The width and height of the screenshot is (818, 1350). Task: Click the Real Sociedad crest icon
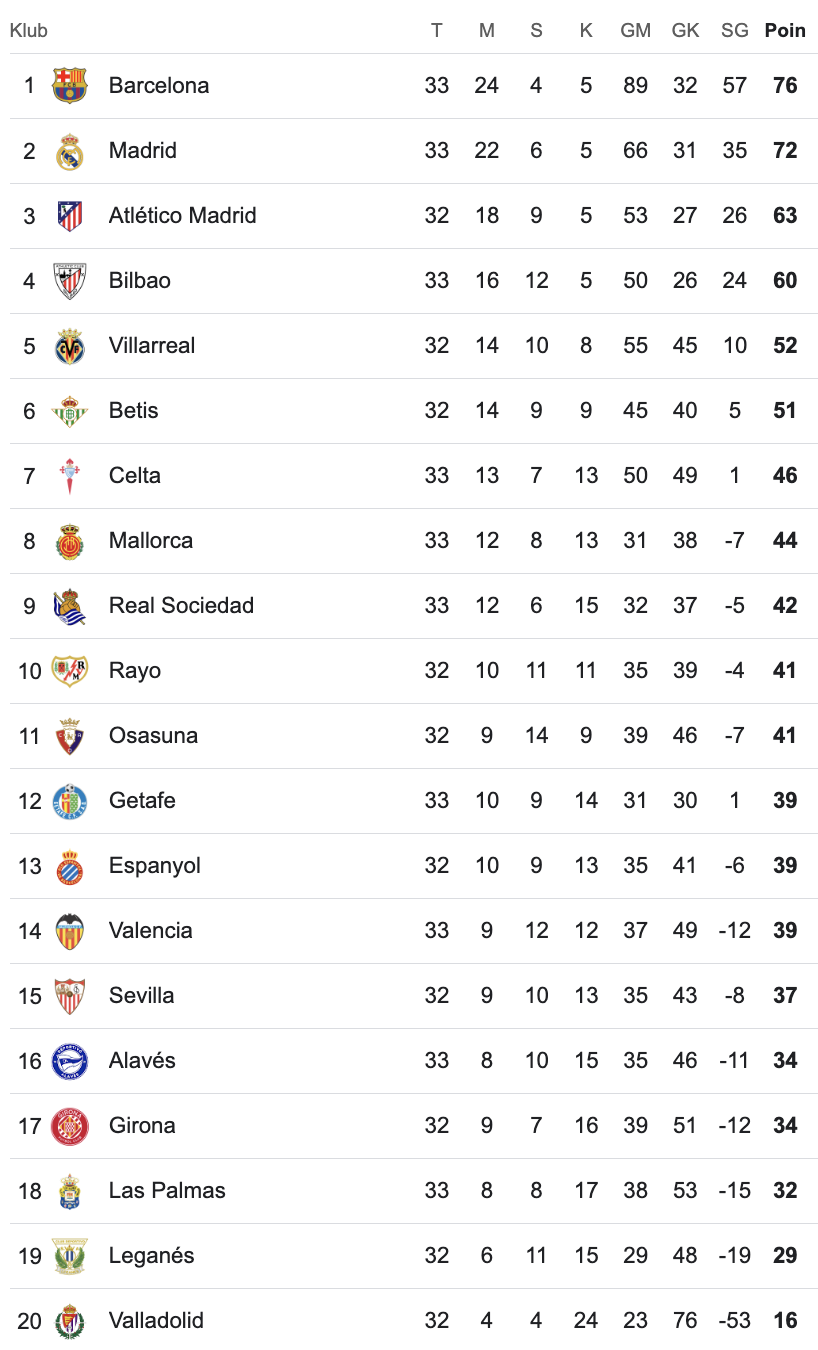69,606
